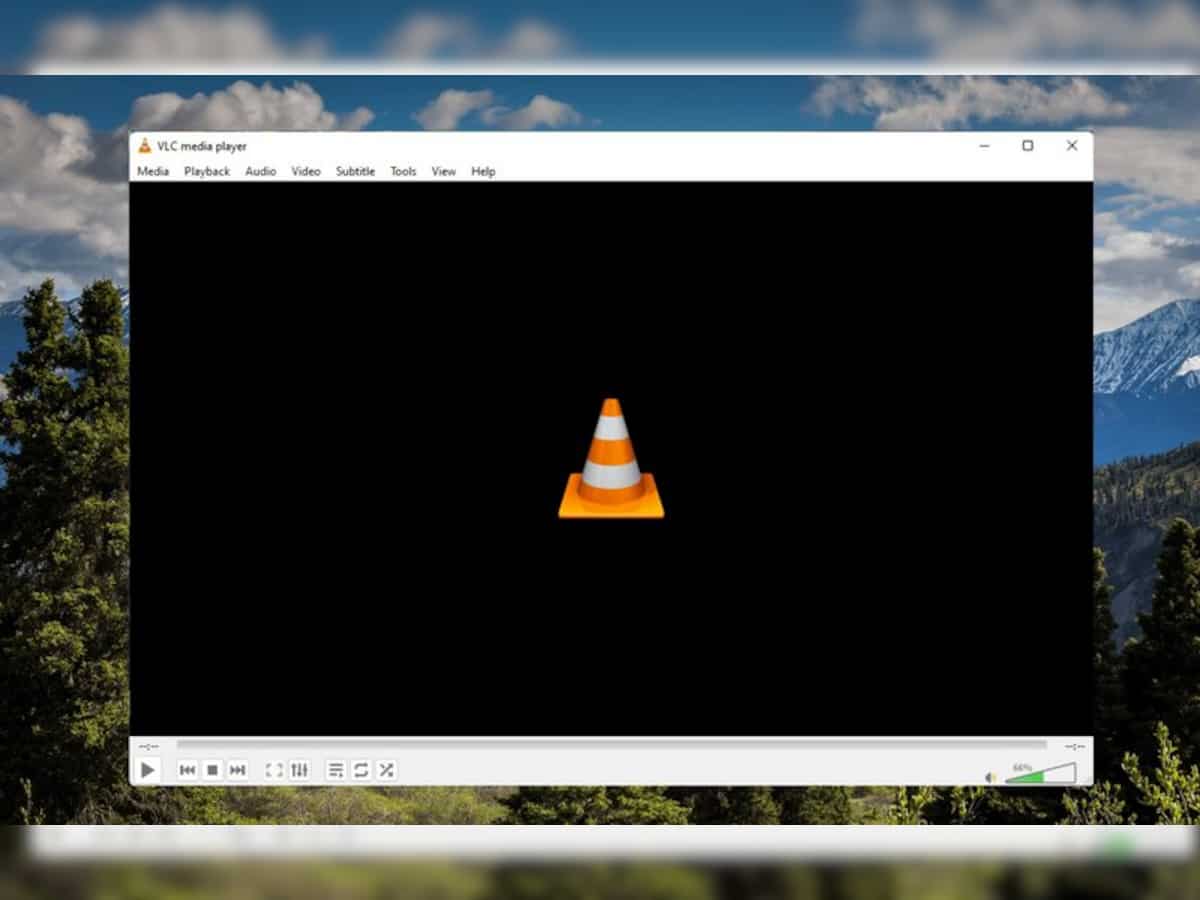Open the Subtitle menu
The width and height of the screenshot is (1200, 900).
355,171
